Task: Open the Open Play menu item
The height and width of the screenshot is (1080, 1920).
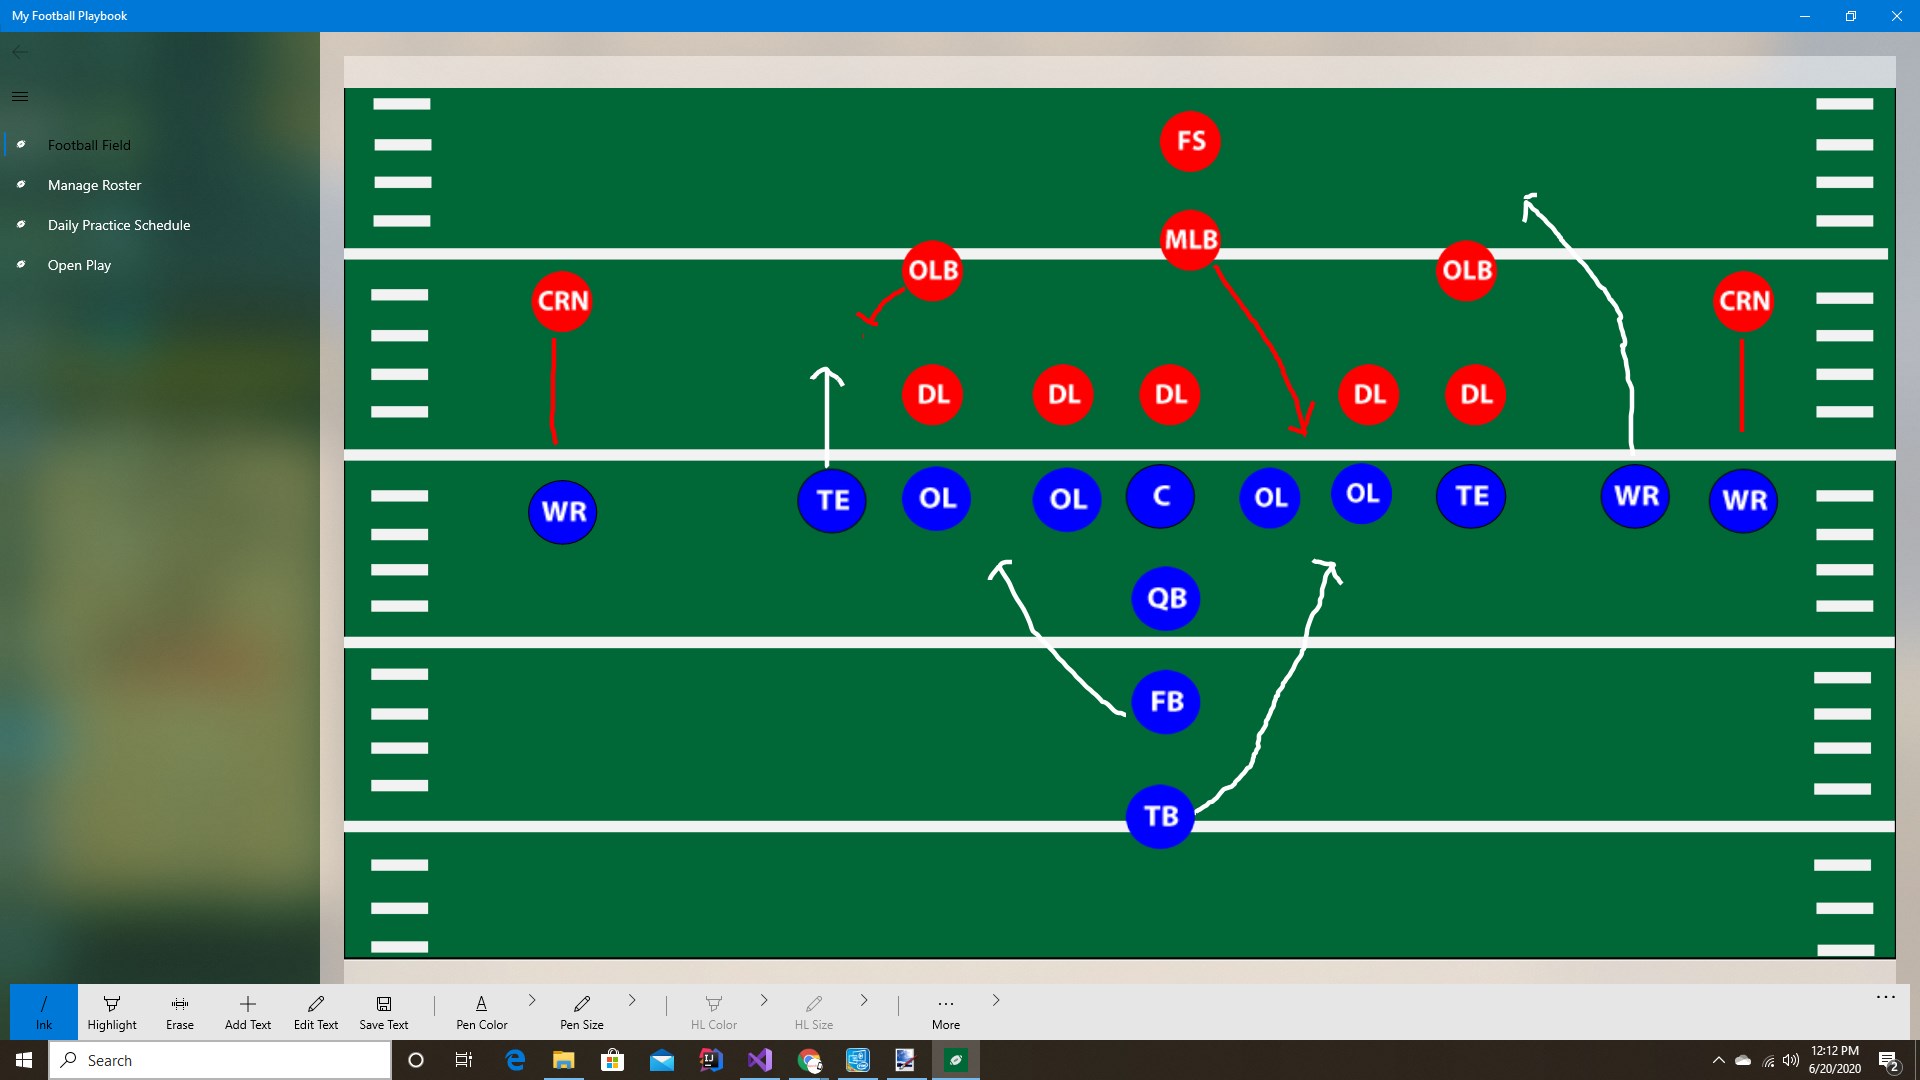Action: pyautogui.click(x=79, y=264)
